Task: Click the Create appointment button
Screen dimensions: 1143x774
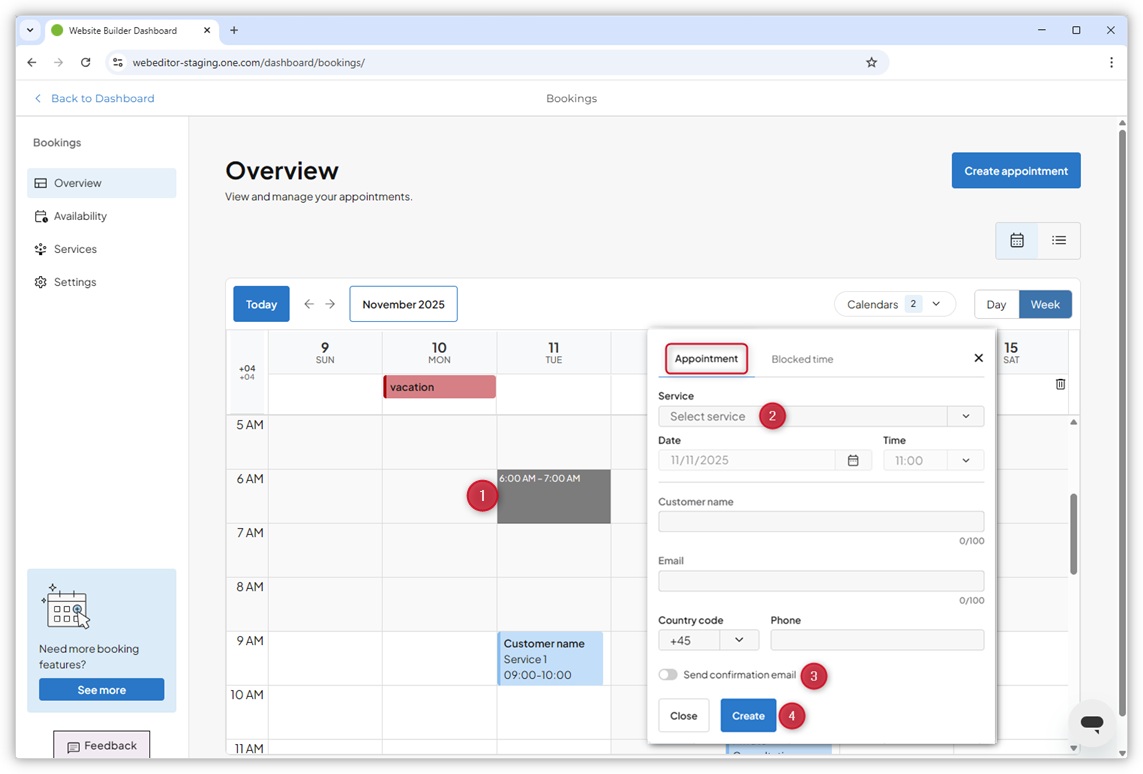Action: click(1016, 170)
